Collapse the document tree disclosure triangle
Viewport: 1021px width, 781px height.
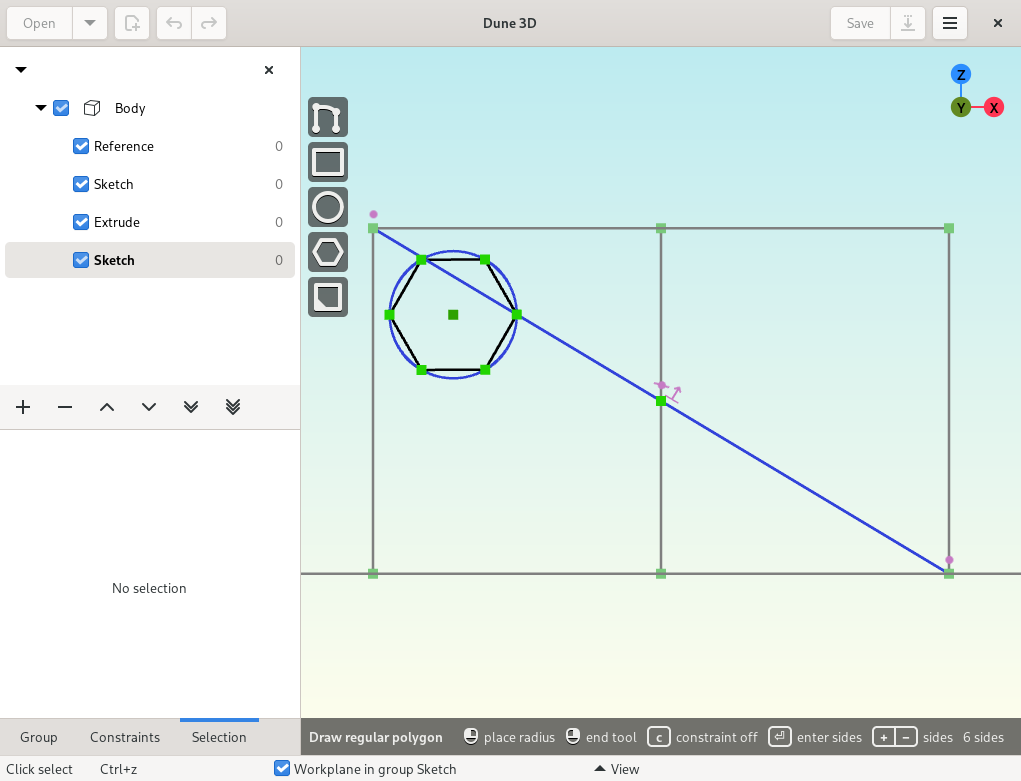pos(21,70)
